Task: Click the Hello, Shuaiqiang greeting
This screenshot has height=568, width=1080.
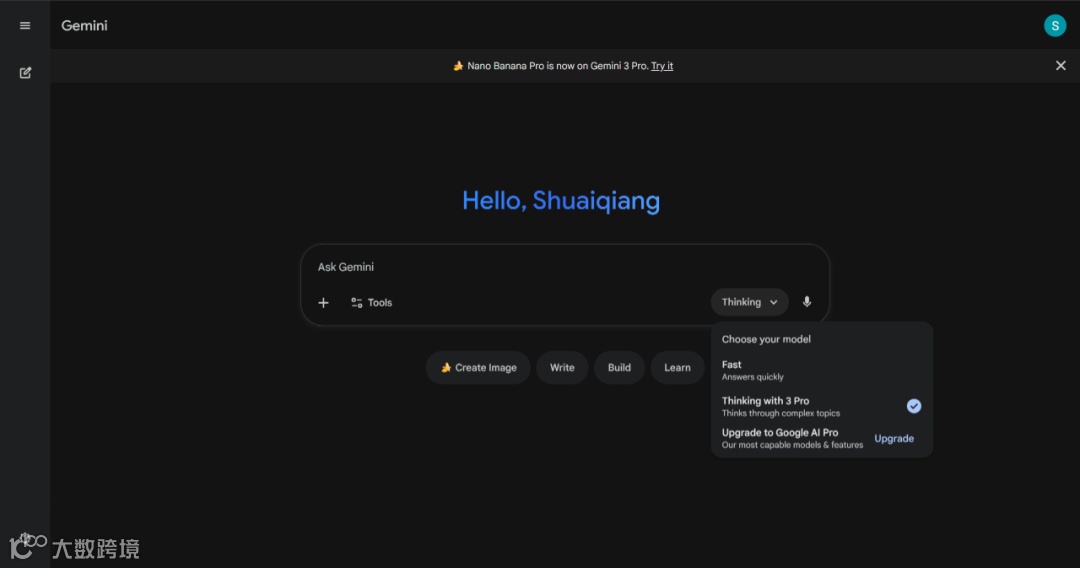Action: pyautogui.click(x=561, y=200)
